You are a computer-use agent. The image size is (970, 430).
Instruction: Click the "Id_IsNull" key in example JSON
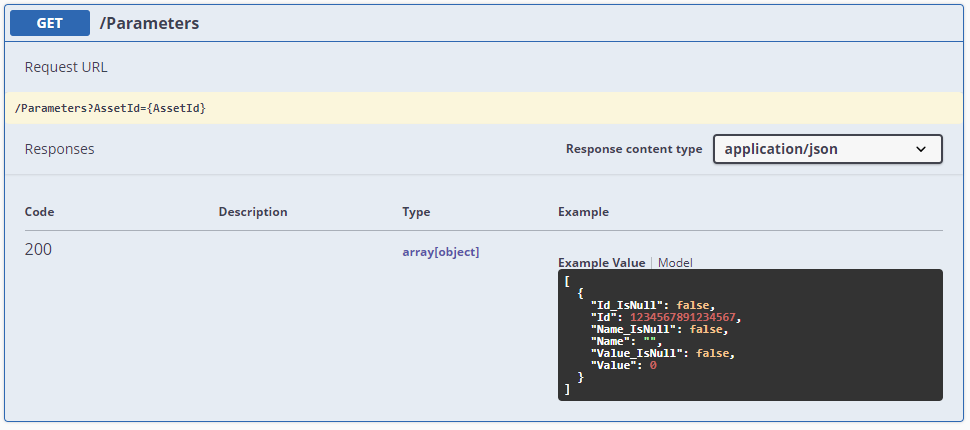point(630,305)
